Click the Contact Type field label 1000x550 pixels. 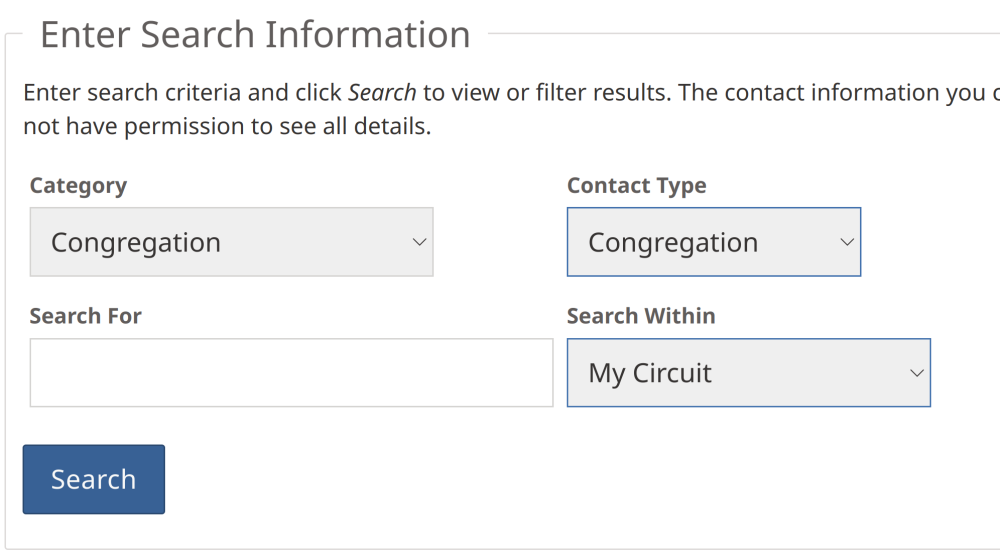click(x=636, y=186)
